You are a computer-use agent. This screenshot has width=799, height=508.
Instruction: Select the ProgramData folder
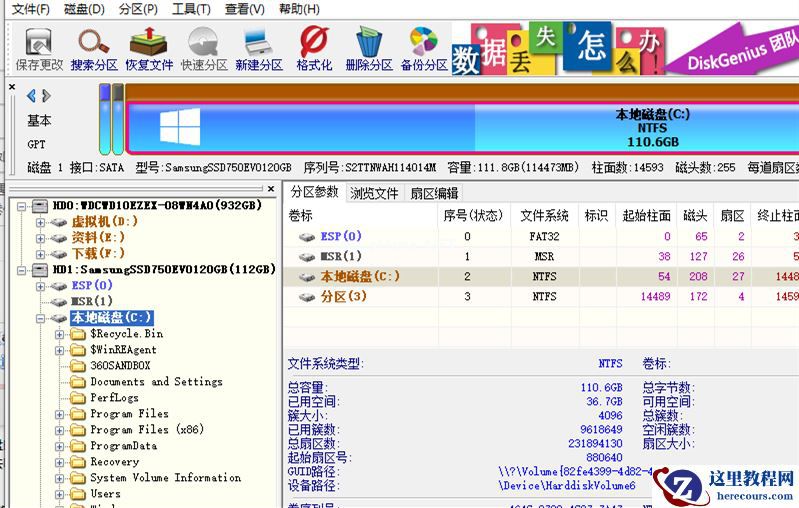(x=123, y=445)
